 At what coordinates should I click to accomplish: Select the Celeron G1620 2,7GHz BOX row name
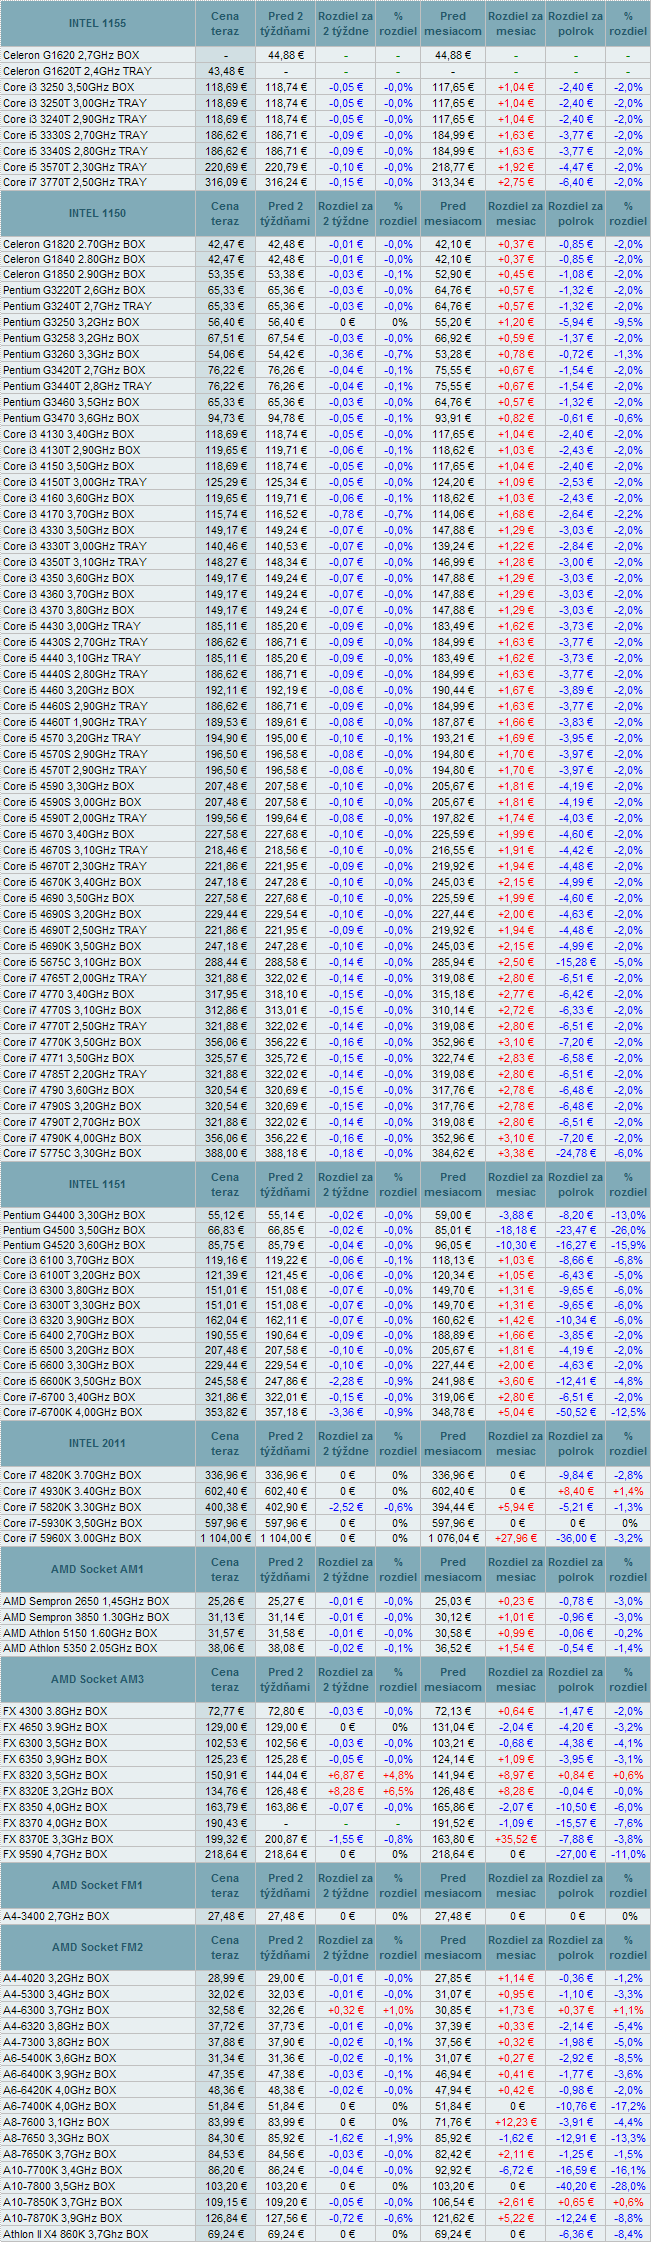(x=71, y=55)
